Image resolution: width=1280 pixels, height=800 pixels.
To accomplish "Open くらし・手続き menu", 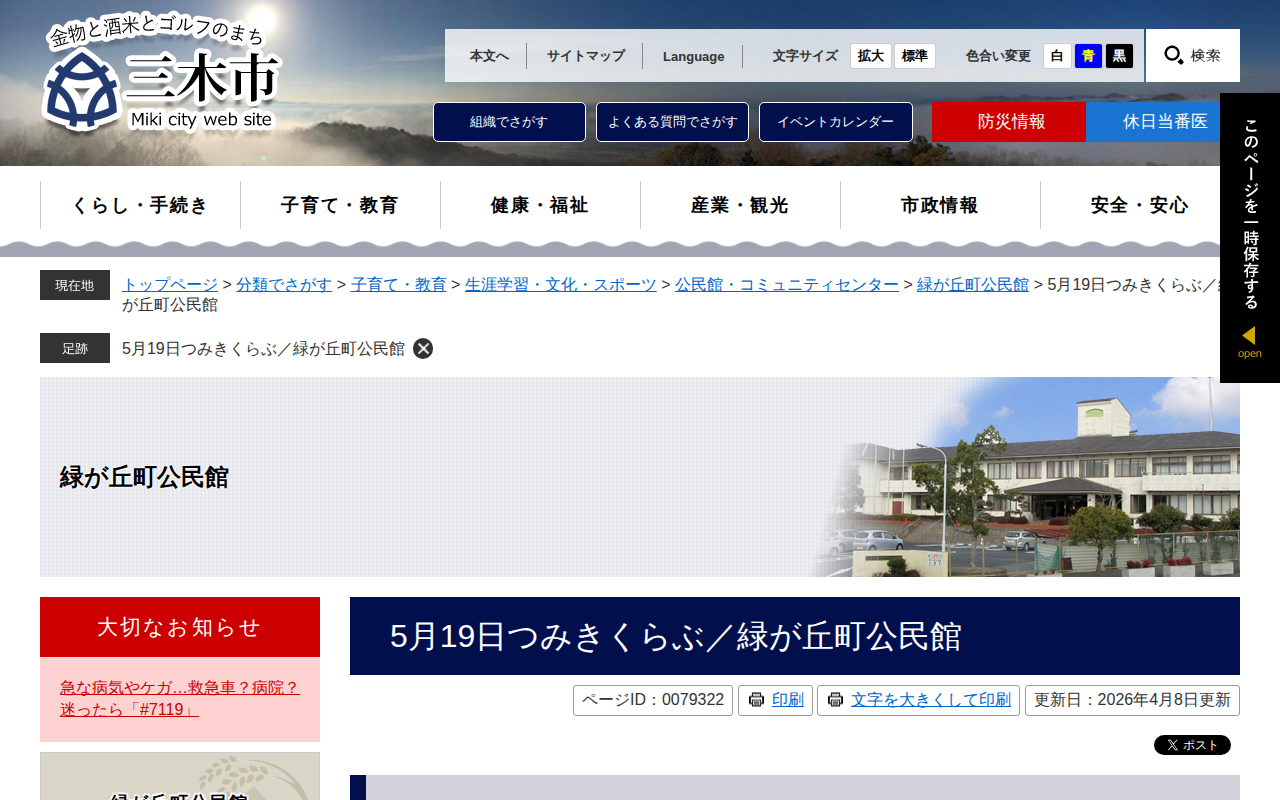I will click(x=140, y=205).
